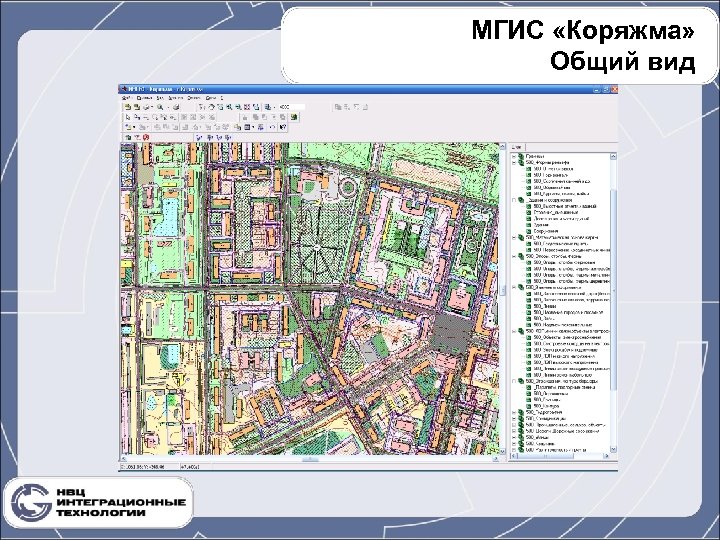The height and width of the screenshot is (540, 720).
Task: Click the red circular icon in the bottom toolbar row
Action: coord(146,138)
